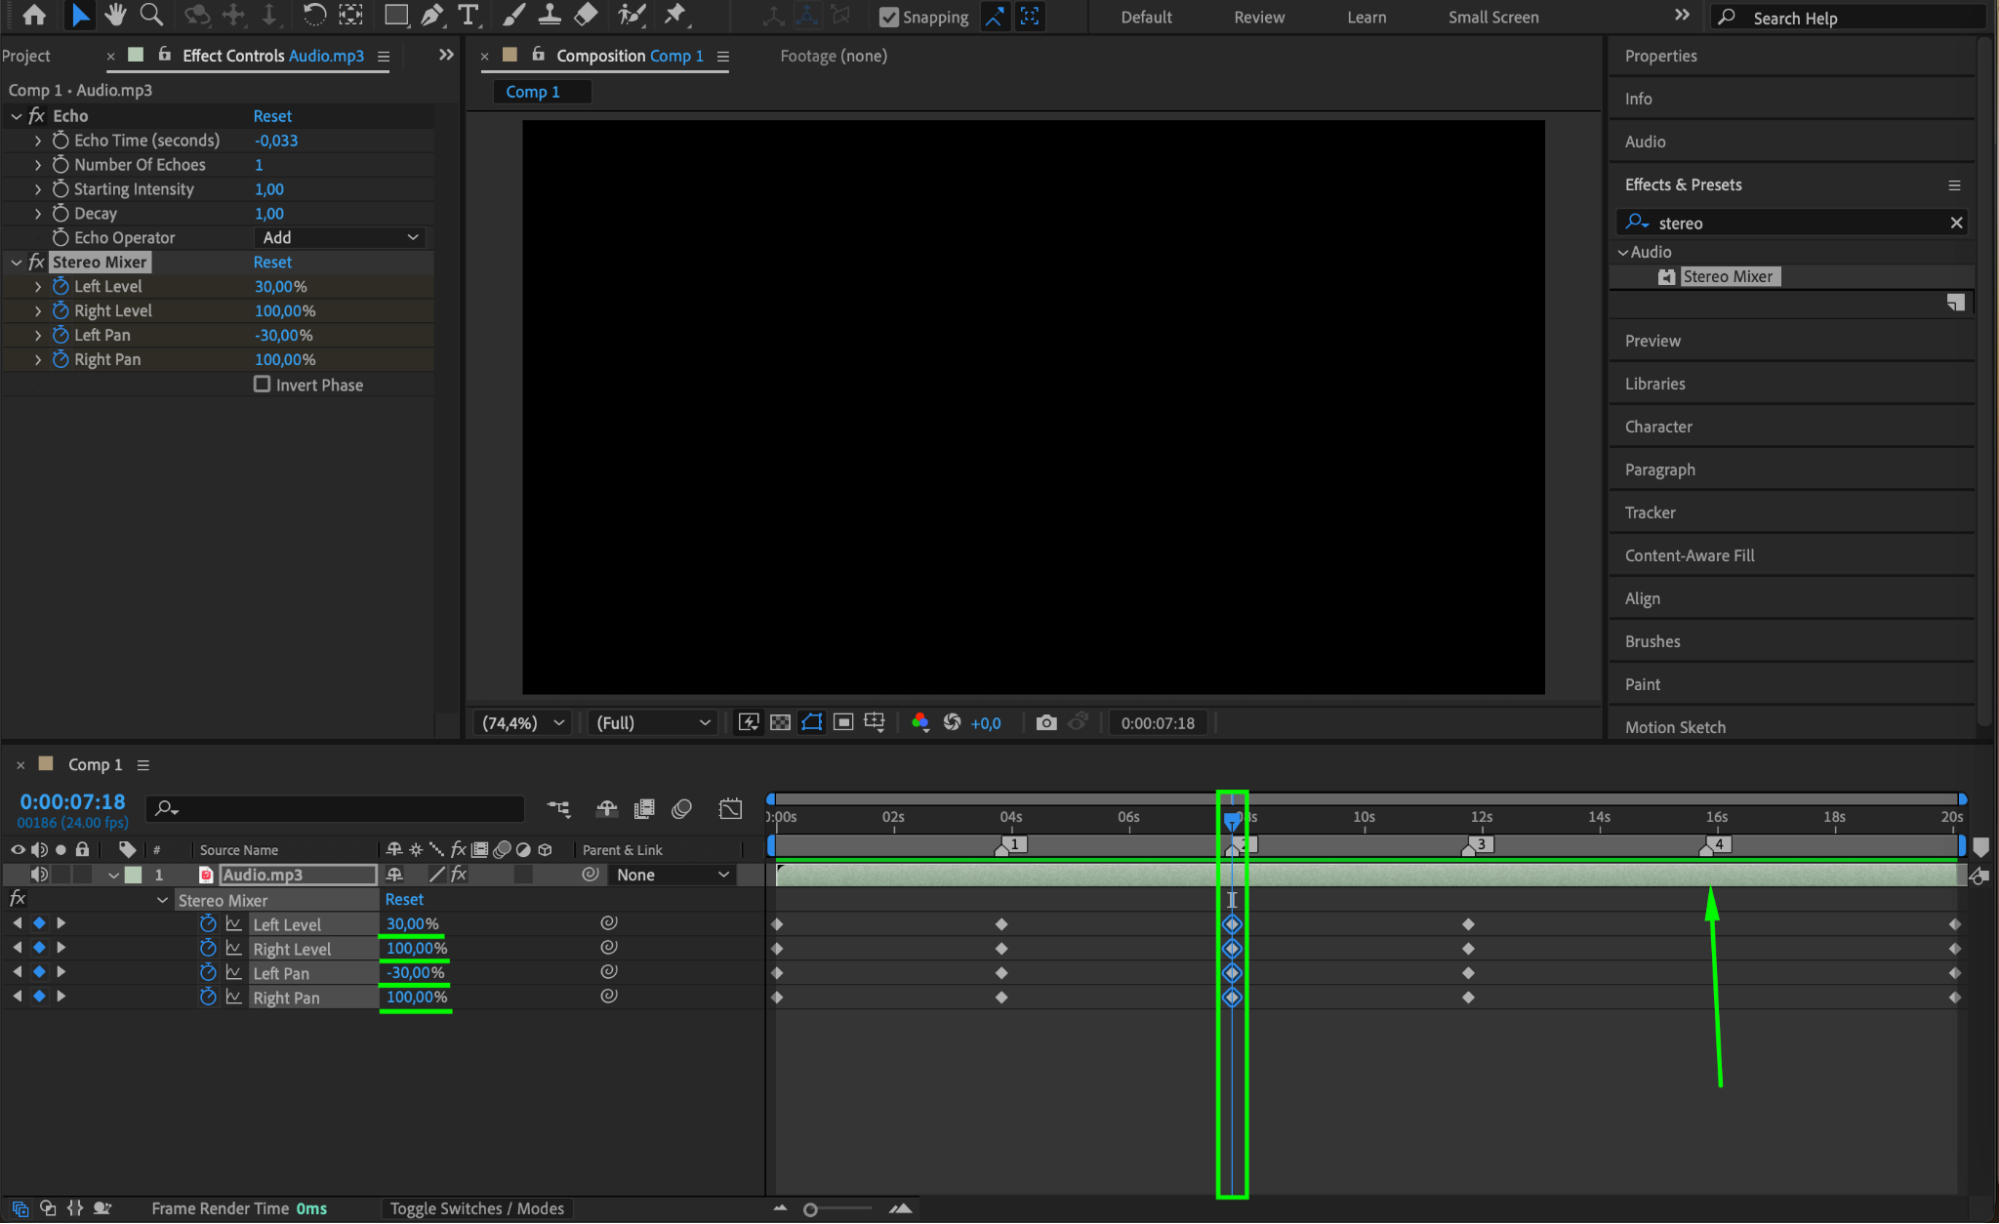The height and width of the screenshot is (1224, 1999).
Task: Uncheck the Snapping checkbox
Action: [888, 17]
